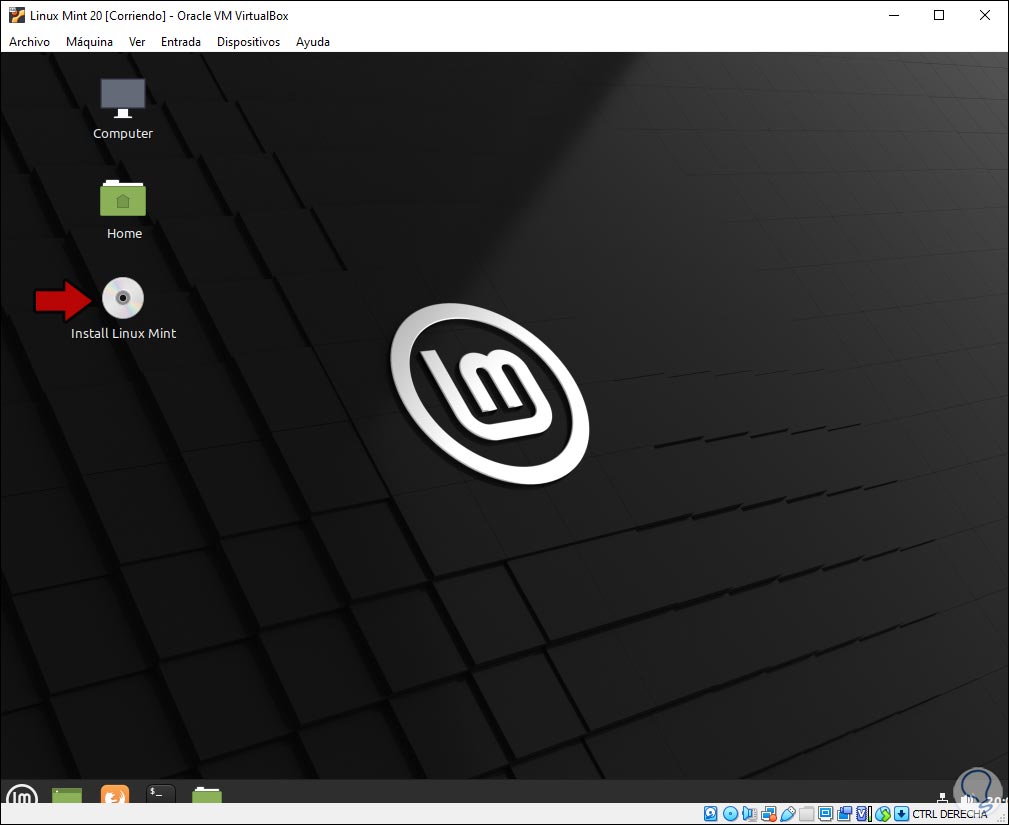Launch the Install Linux Mint disc icon
Screen dimensions: 1009x825
click(x=123, y=298)
